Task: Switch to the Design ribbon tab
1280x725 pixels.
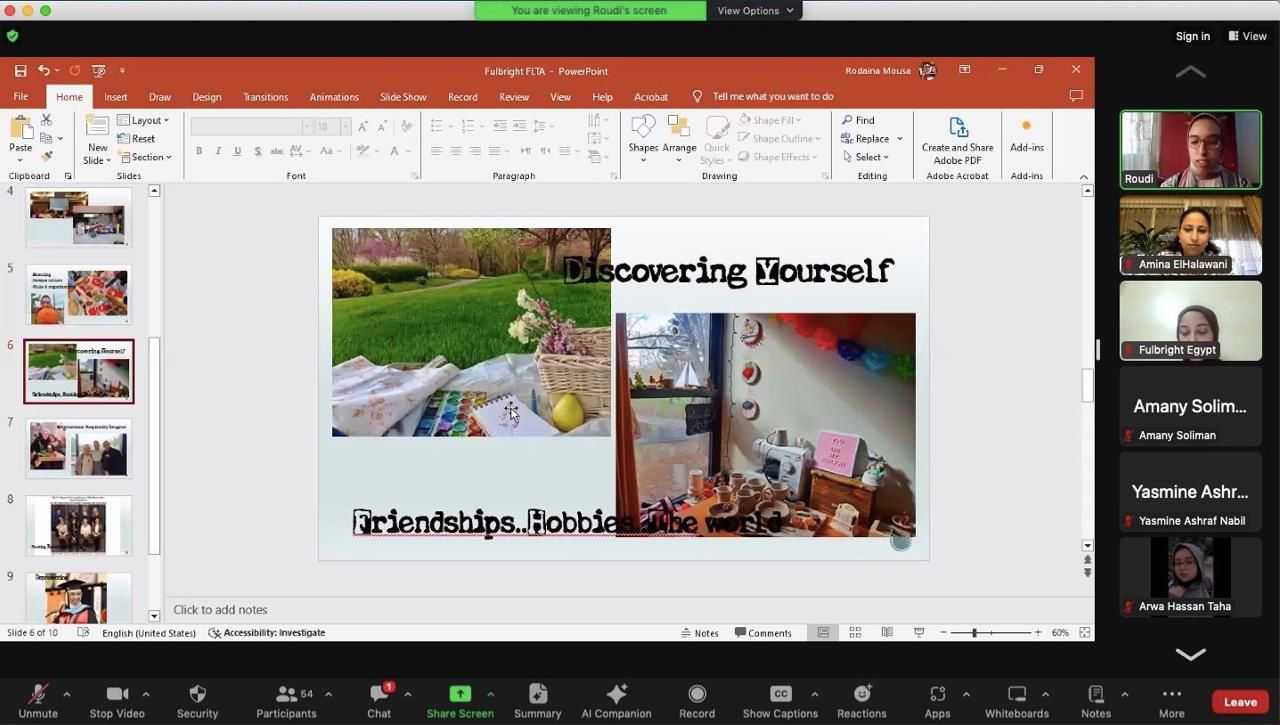Action: pos(206,97)
